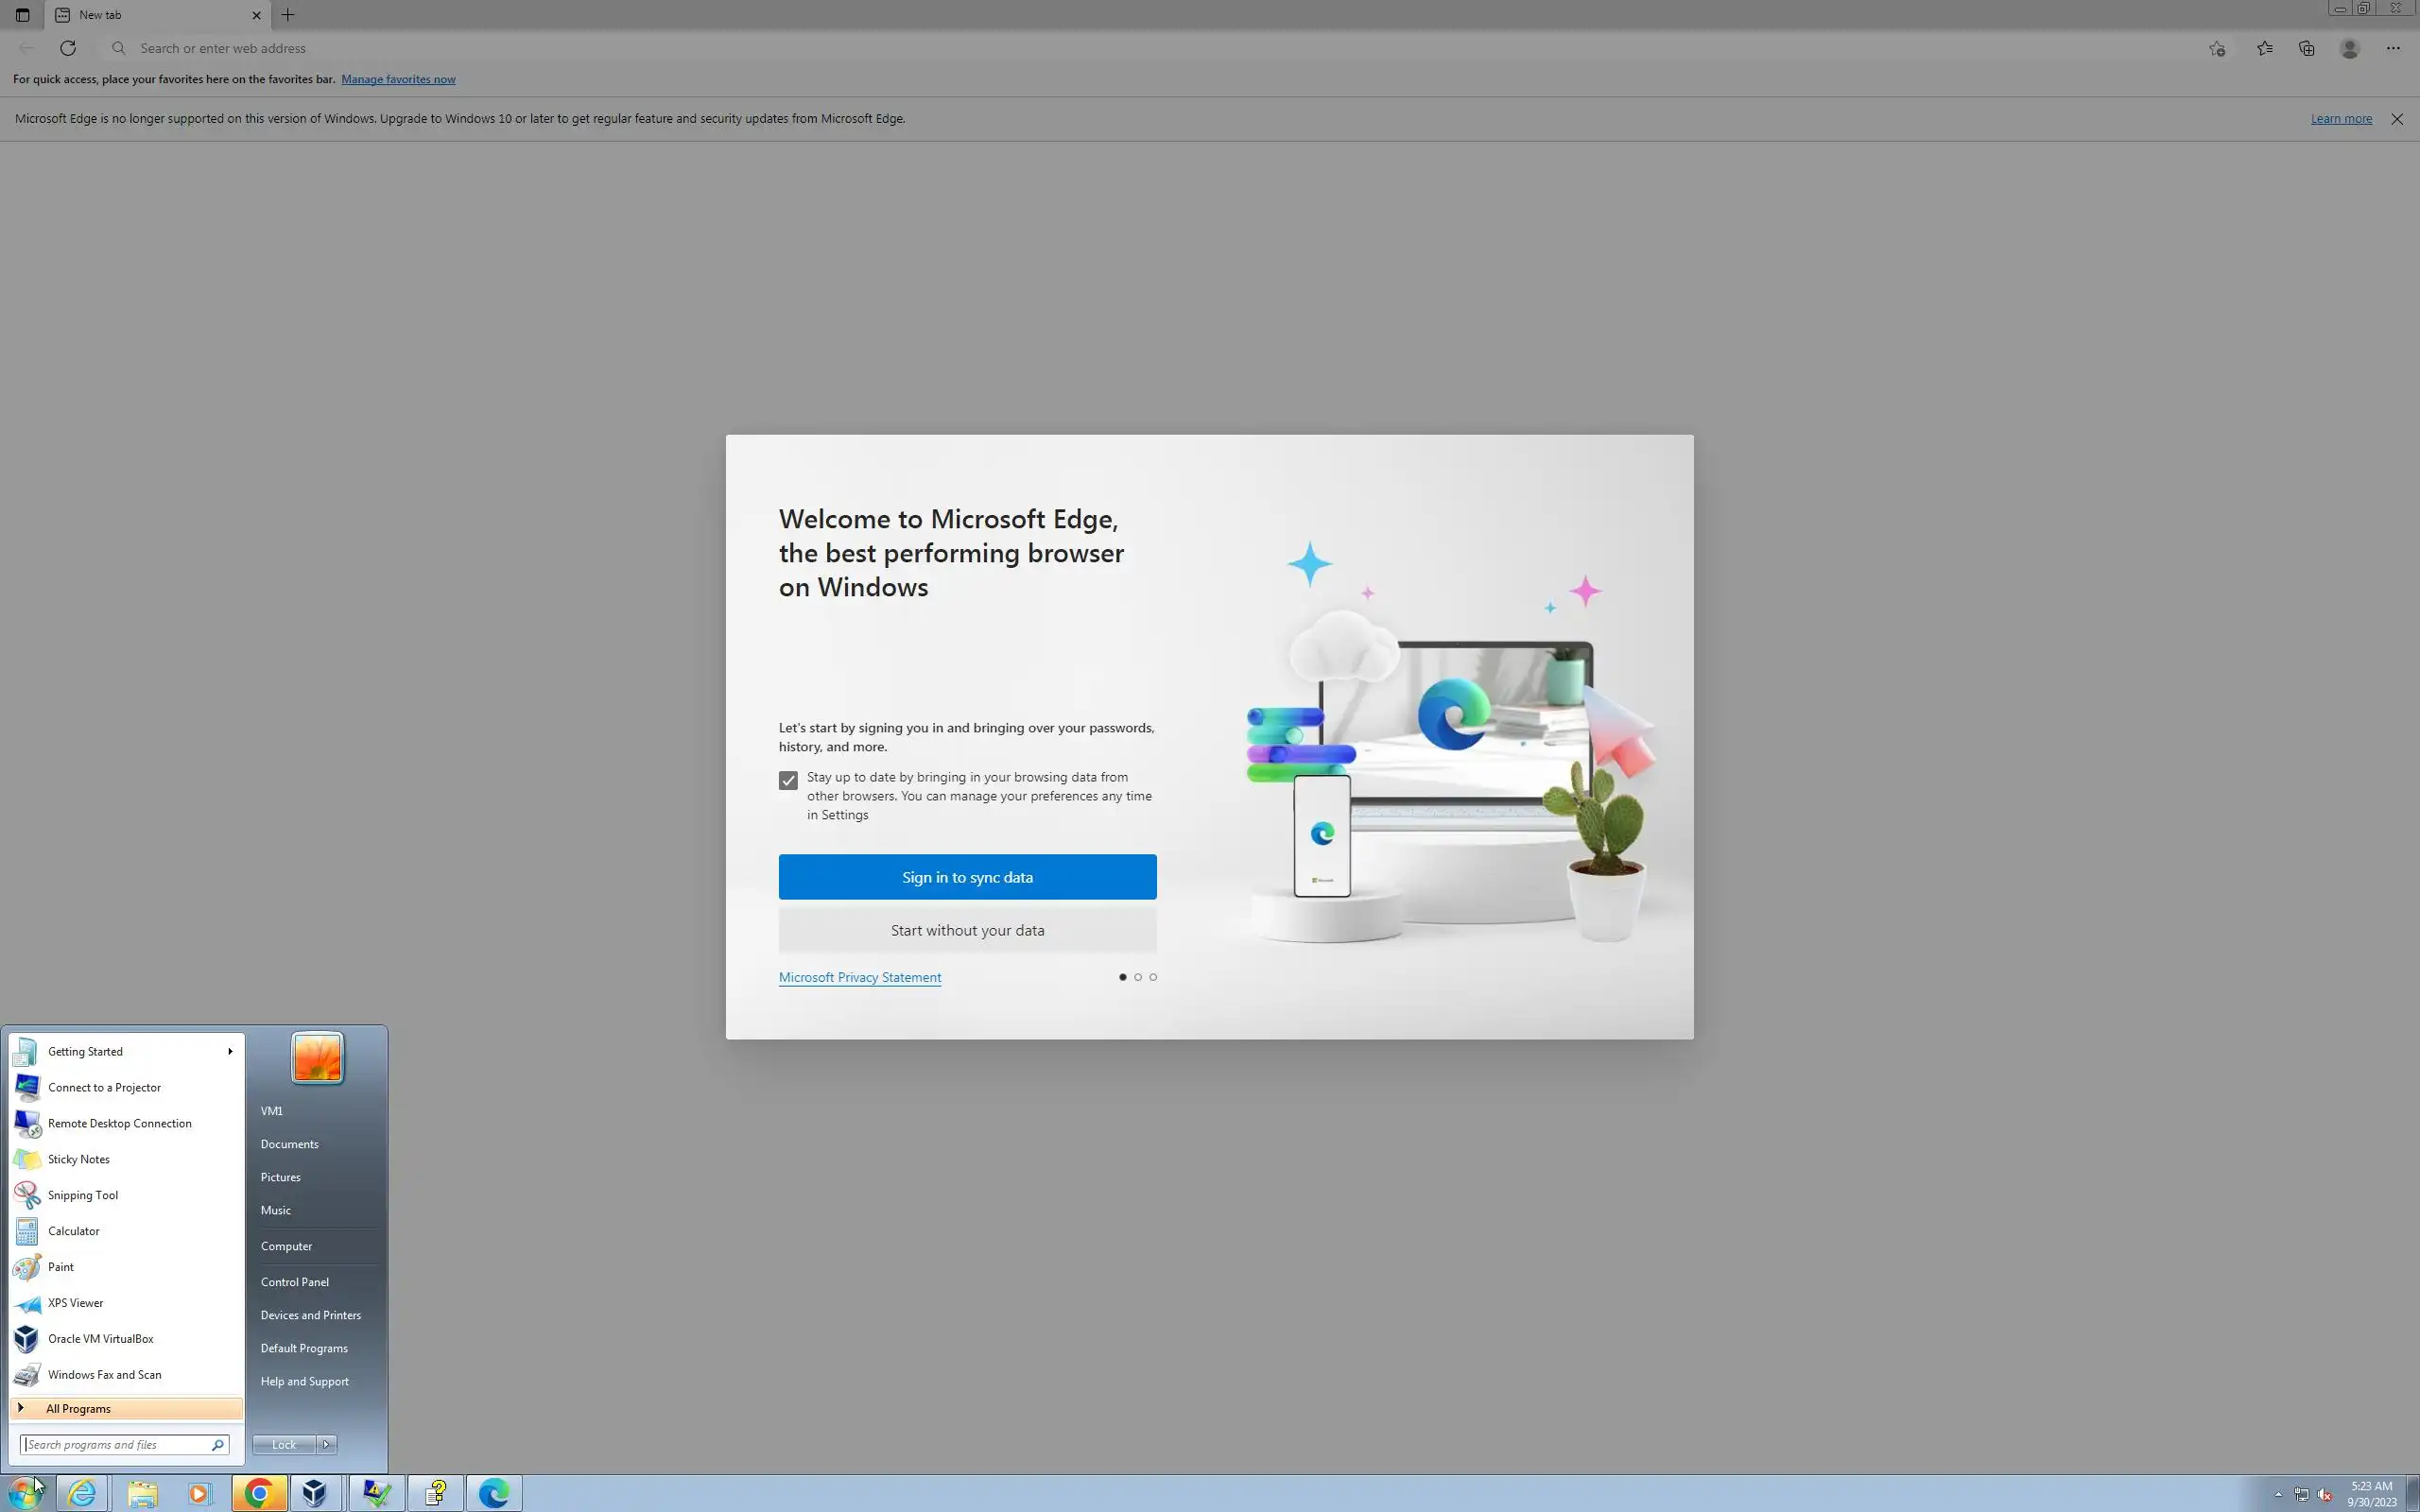Open the tab actions menu icon
Screen dimensions: 2420x1512
pyautogui.click(x=22, y=15)
